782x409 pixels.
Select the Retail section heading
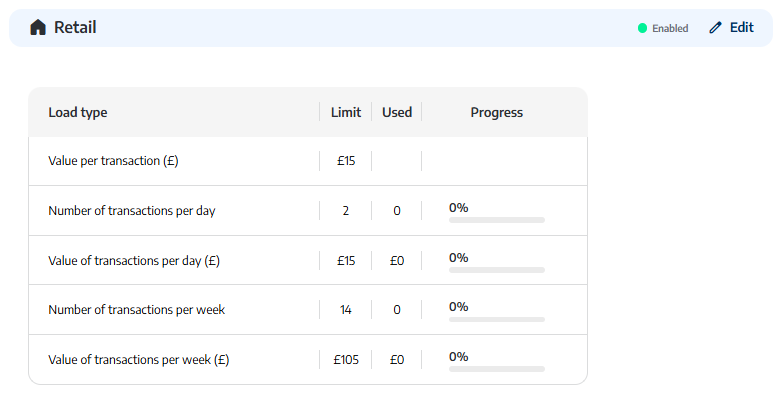[x=75, y=27]
